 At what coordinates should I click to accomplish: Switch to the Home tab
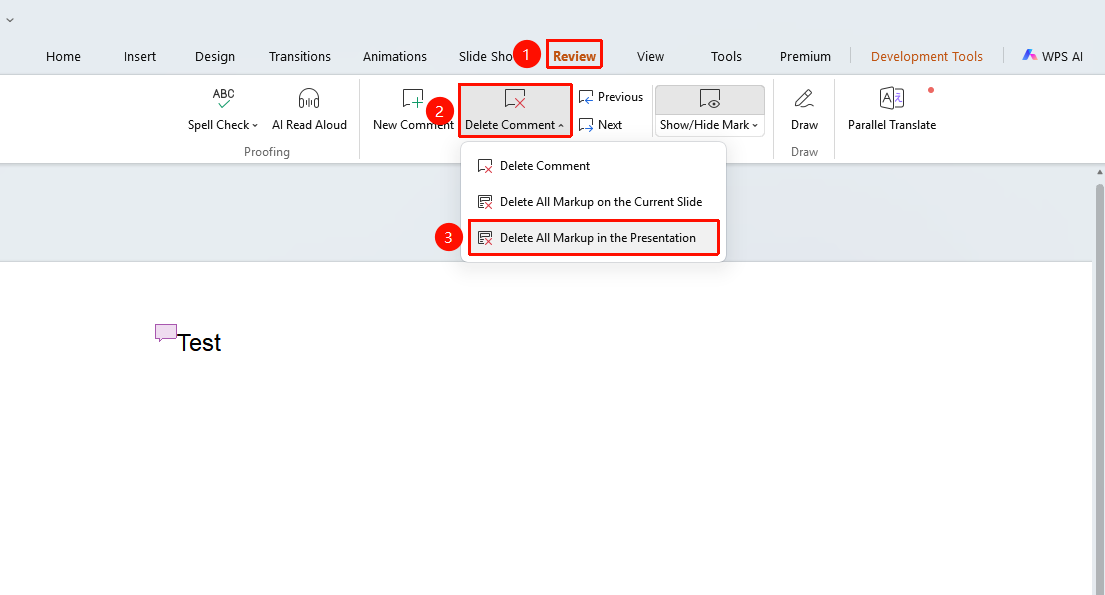coord(63,56)
